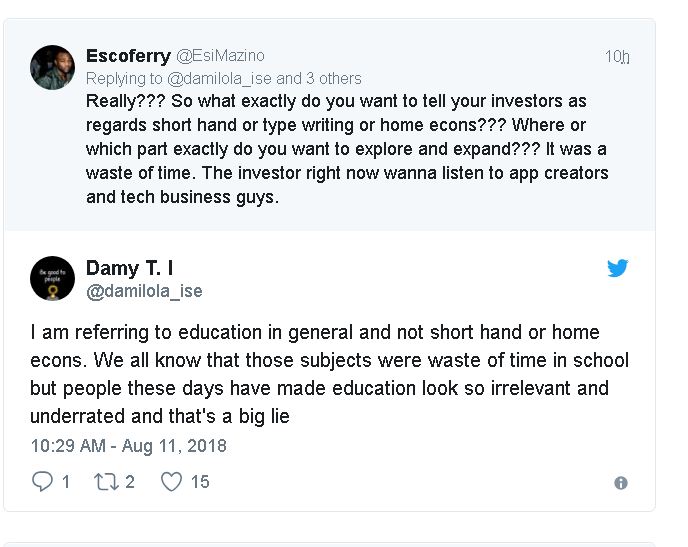Open the @damilola_ise handle below Damy T. I

tap(144, 291)
